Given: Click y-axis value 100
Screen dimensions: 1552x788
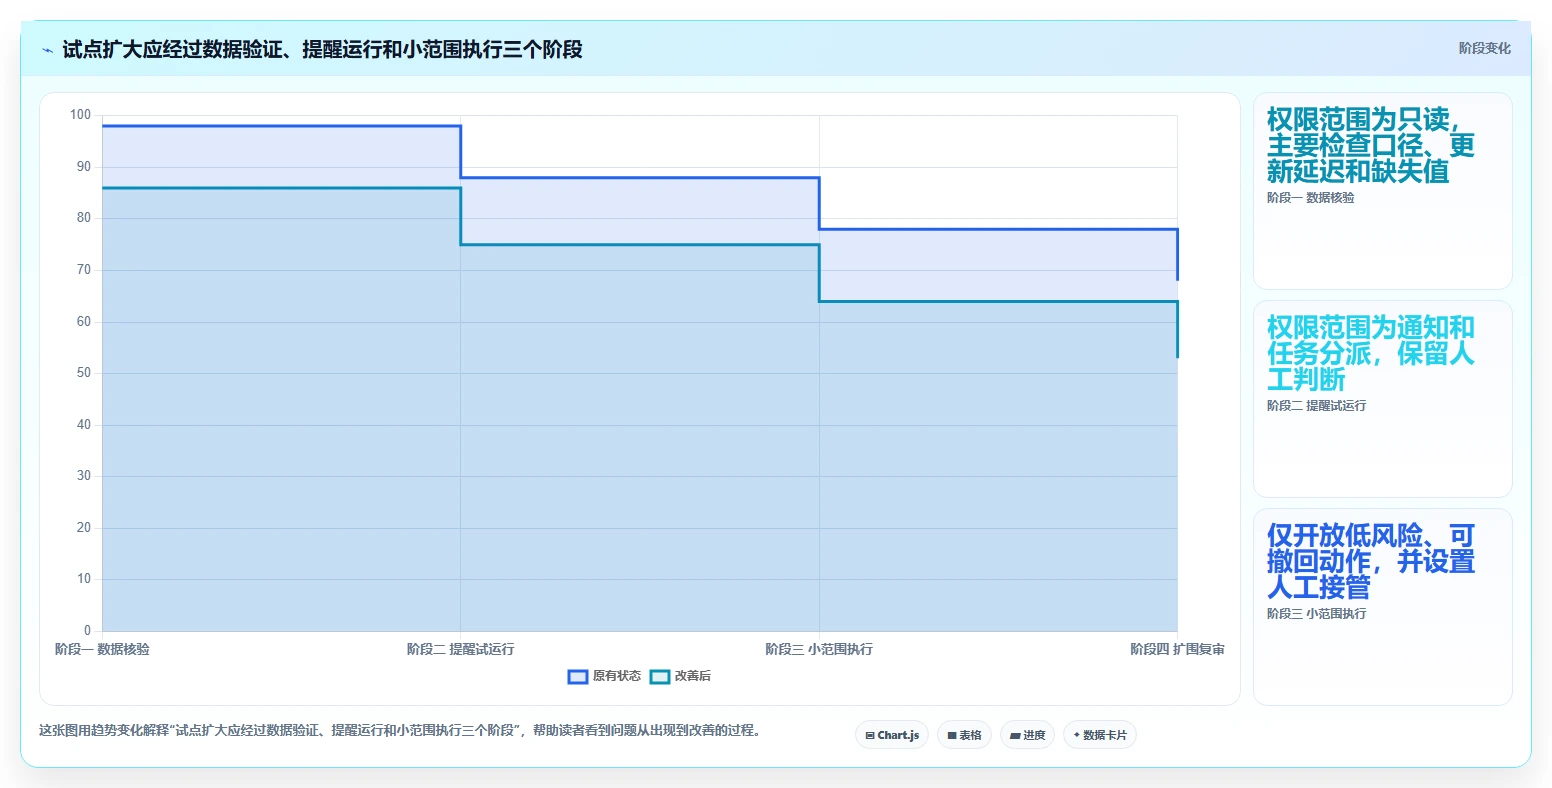Looking at the screenshot, I should coord(80,115).
